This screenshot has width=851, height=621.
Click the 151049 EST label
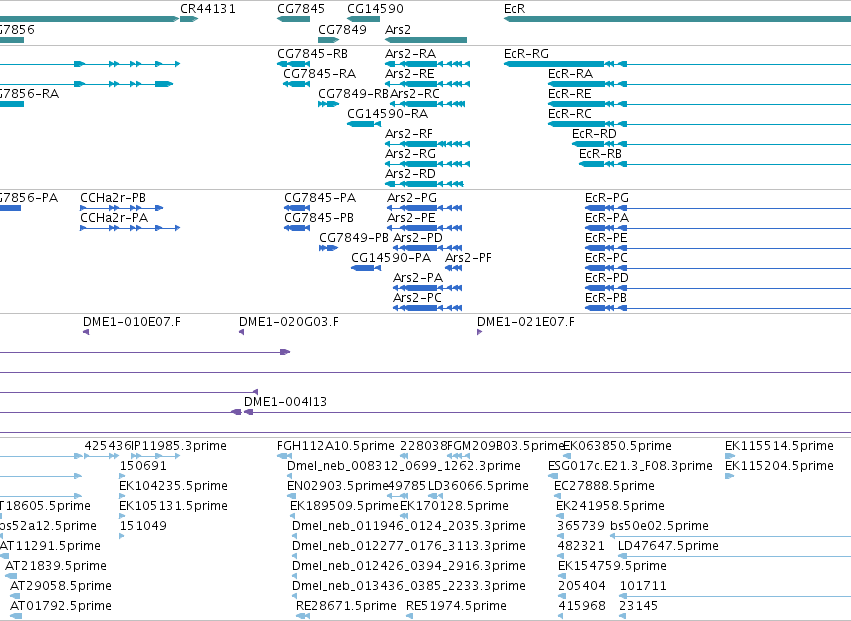coord(143,527)
